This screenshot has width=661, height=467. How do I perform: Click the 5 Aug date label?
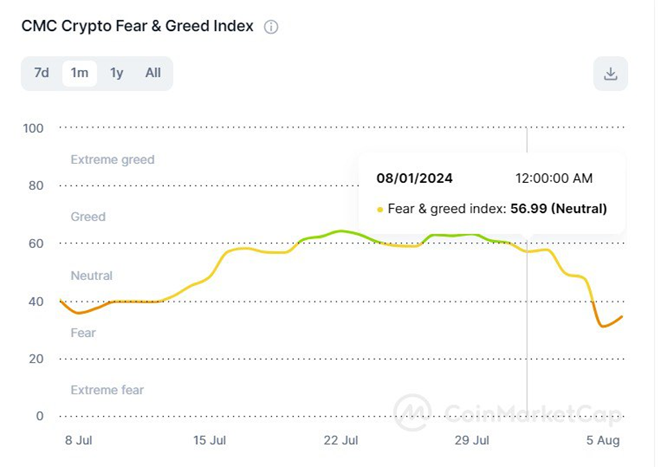coord(603,441)
